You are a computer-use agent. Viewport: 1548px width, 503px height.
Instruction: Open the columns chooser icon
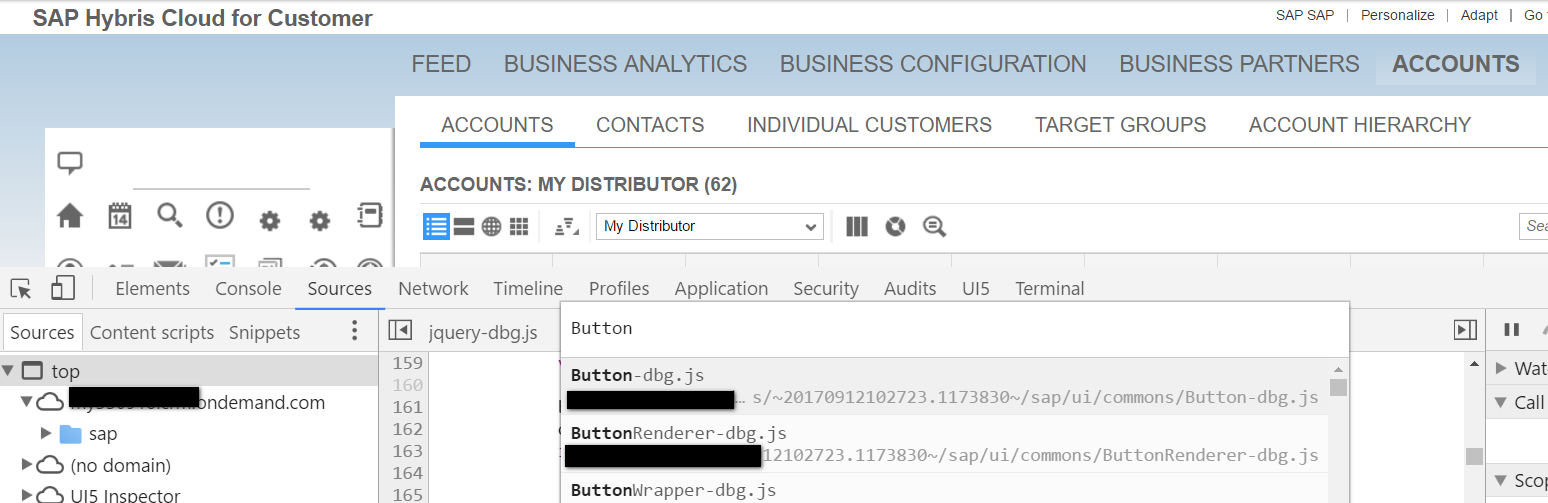click(x=857, y=227)
